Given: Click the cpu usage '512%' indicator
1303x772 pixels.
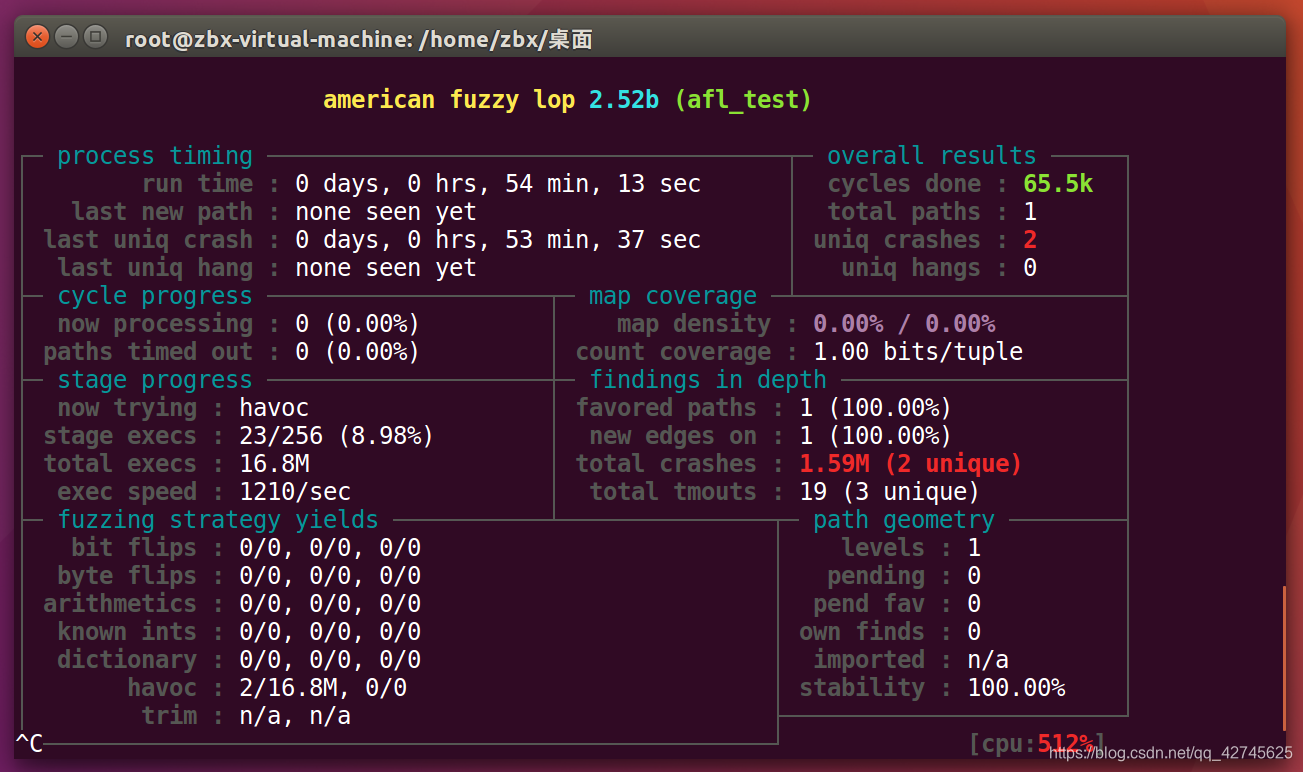Looking at the screenshot, I should click(x=1065, y=743).
